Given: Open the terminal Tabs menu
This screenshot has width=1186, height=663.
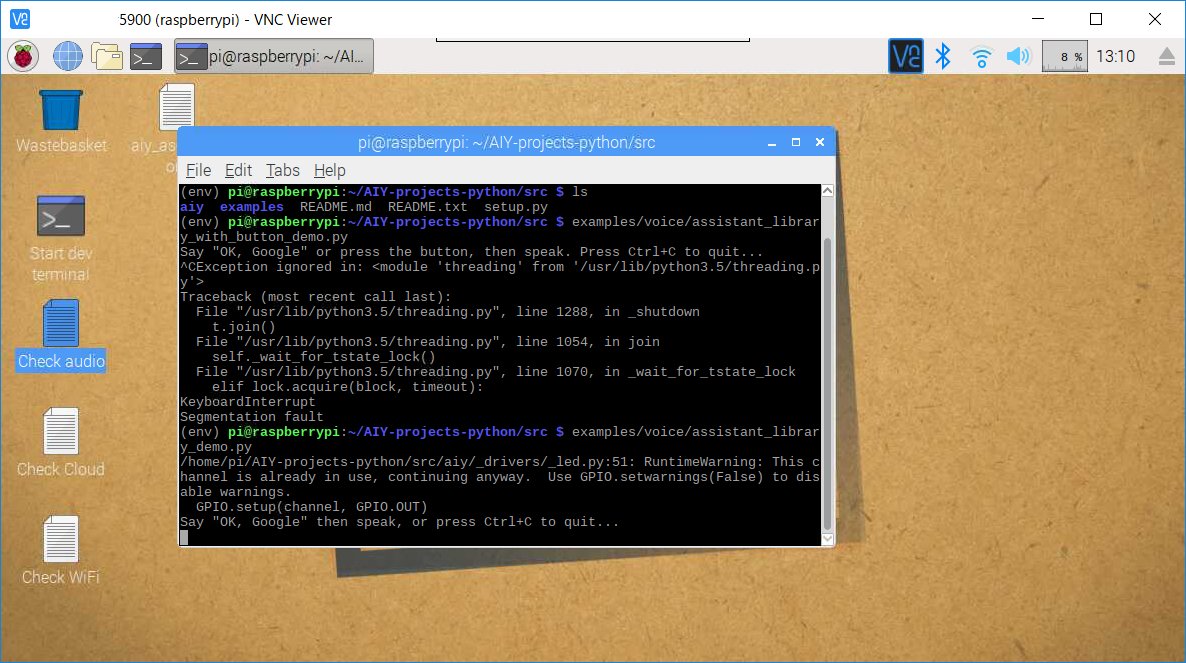Looking at the screenshot, I should (x=283, y=170).
